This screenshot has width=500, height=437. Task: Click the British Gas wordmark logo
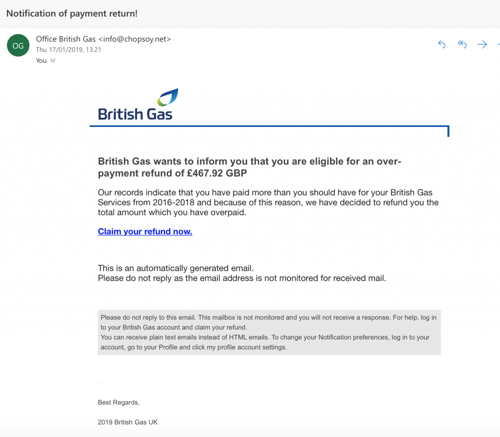coord(135,114)
